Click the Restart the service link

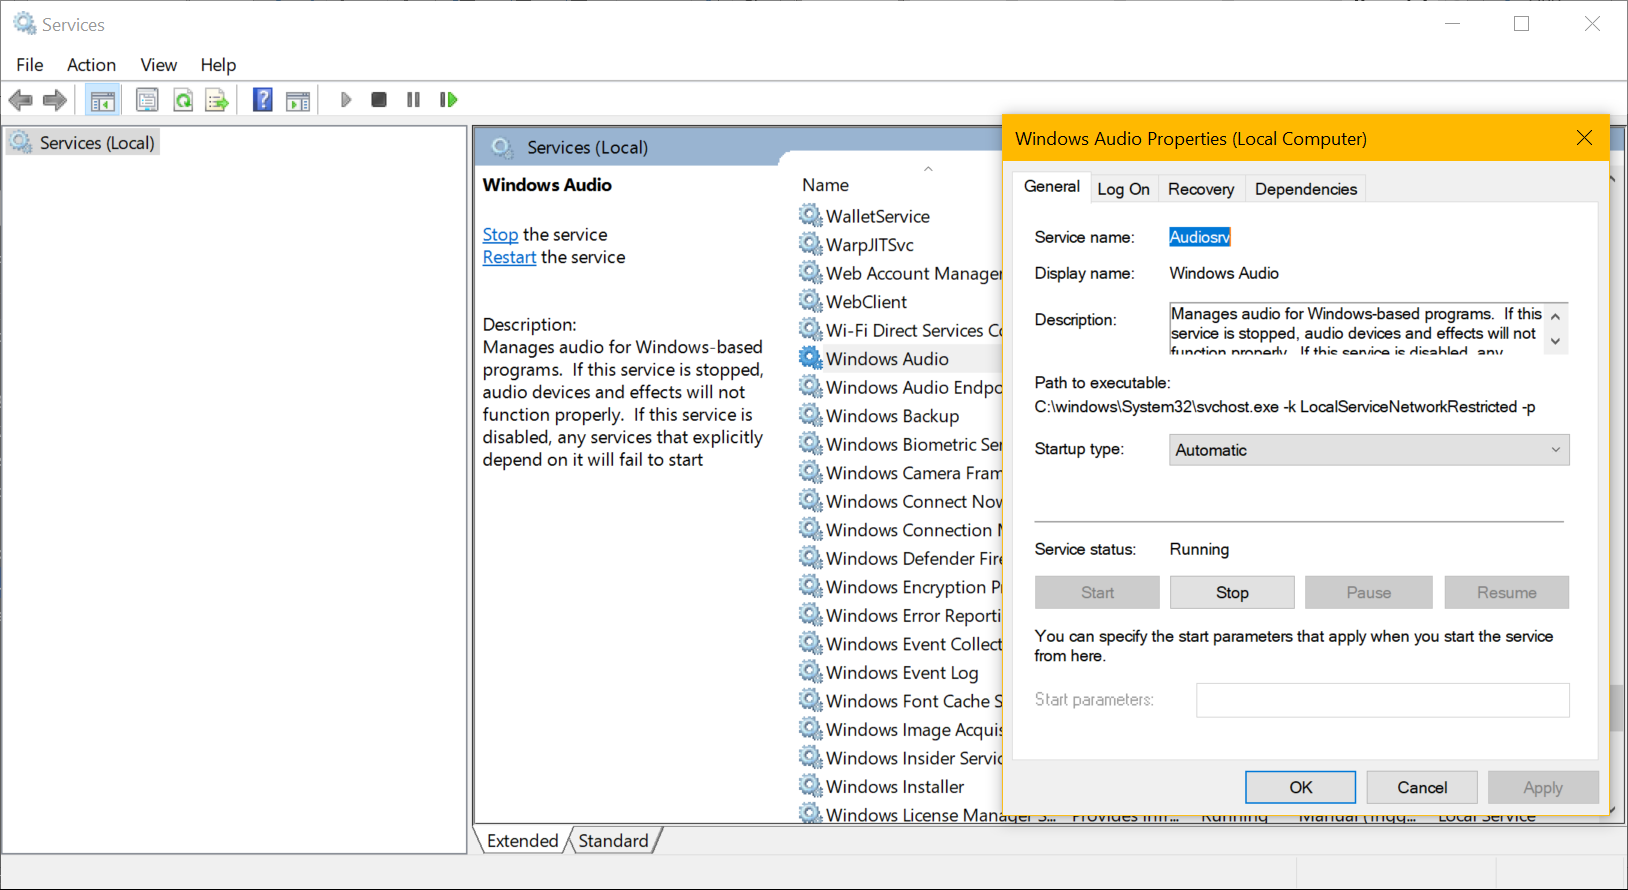[x=509, y=257]
